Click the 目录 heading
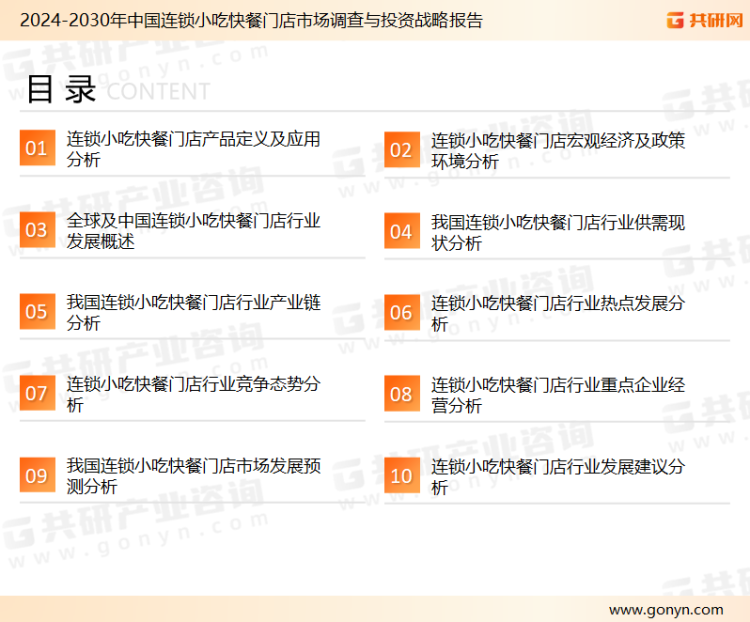750x622 pixels. pos(61,89)
